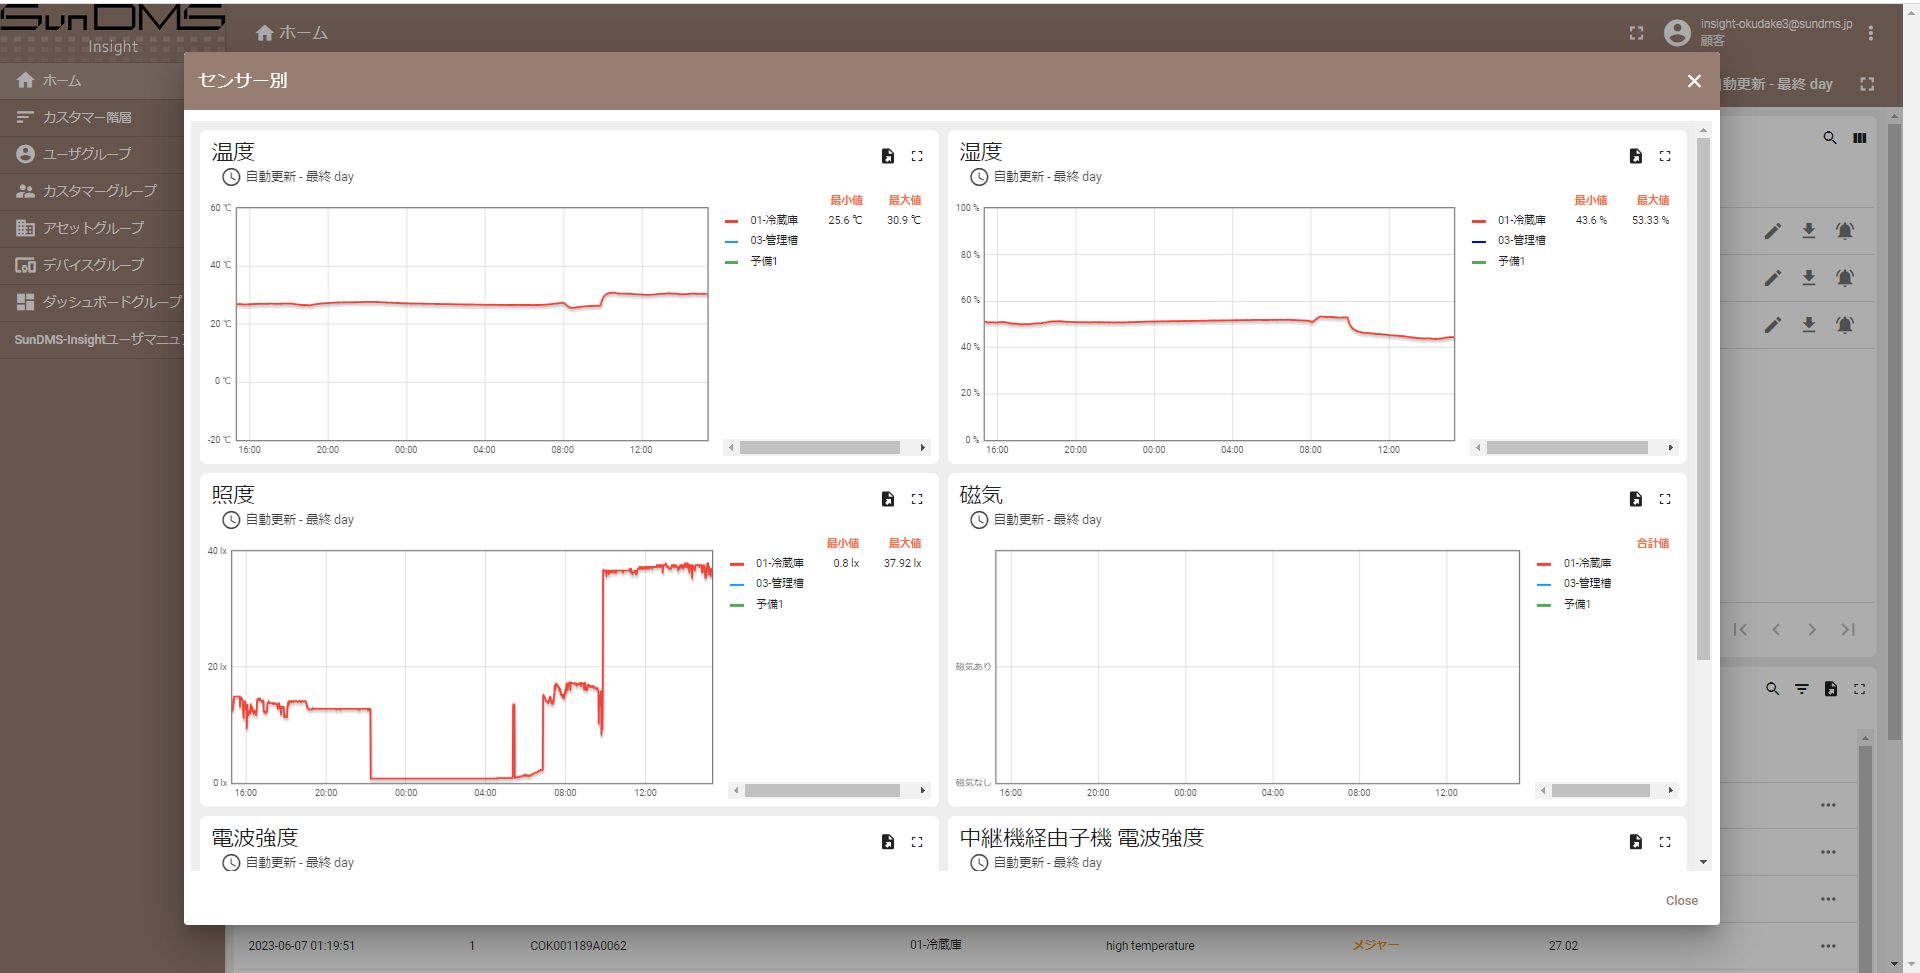Export data from 中継機経由子機 電波強度 widget

(x=1635, y=842)
